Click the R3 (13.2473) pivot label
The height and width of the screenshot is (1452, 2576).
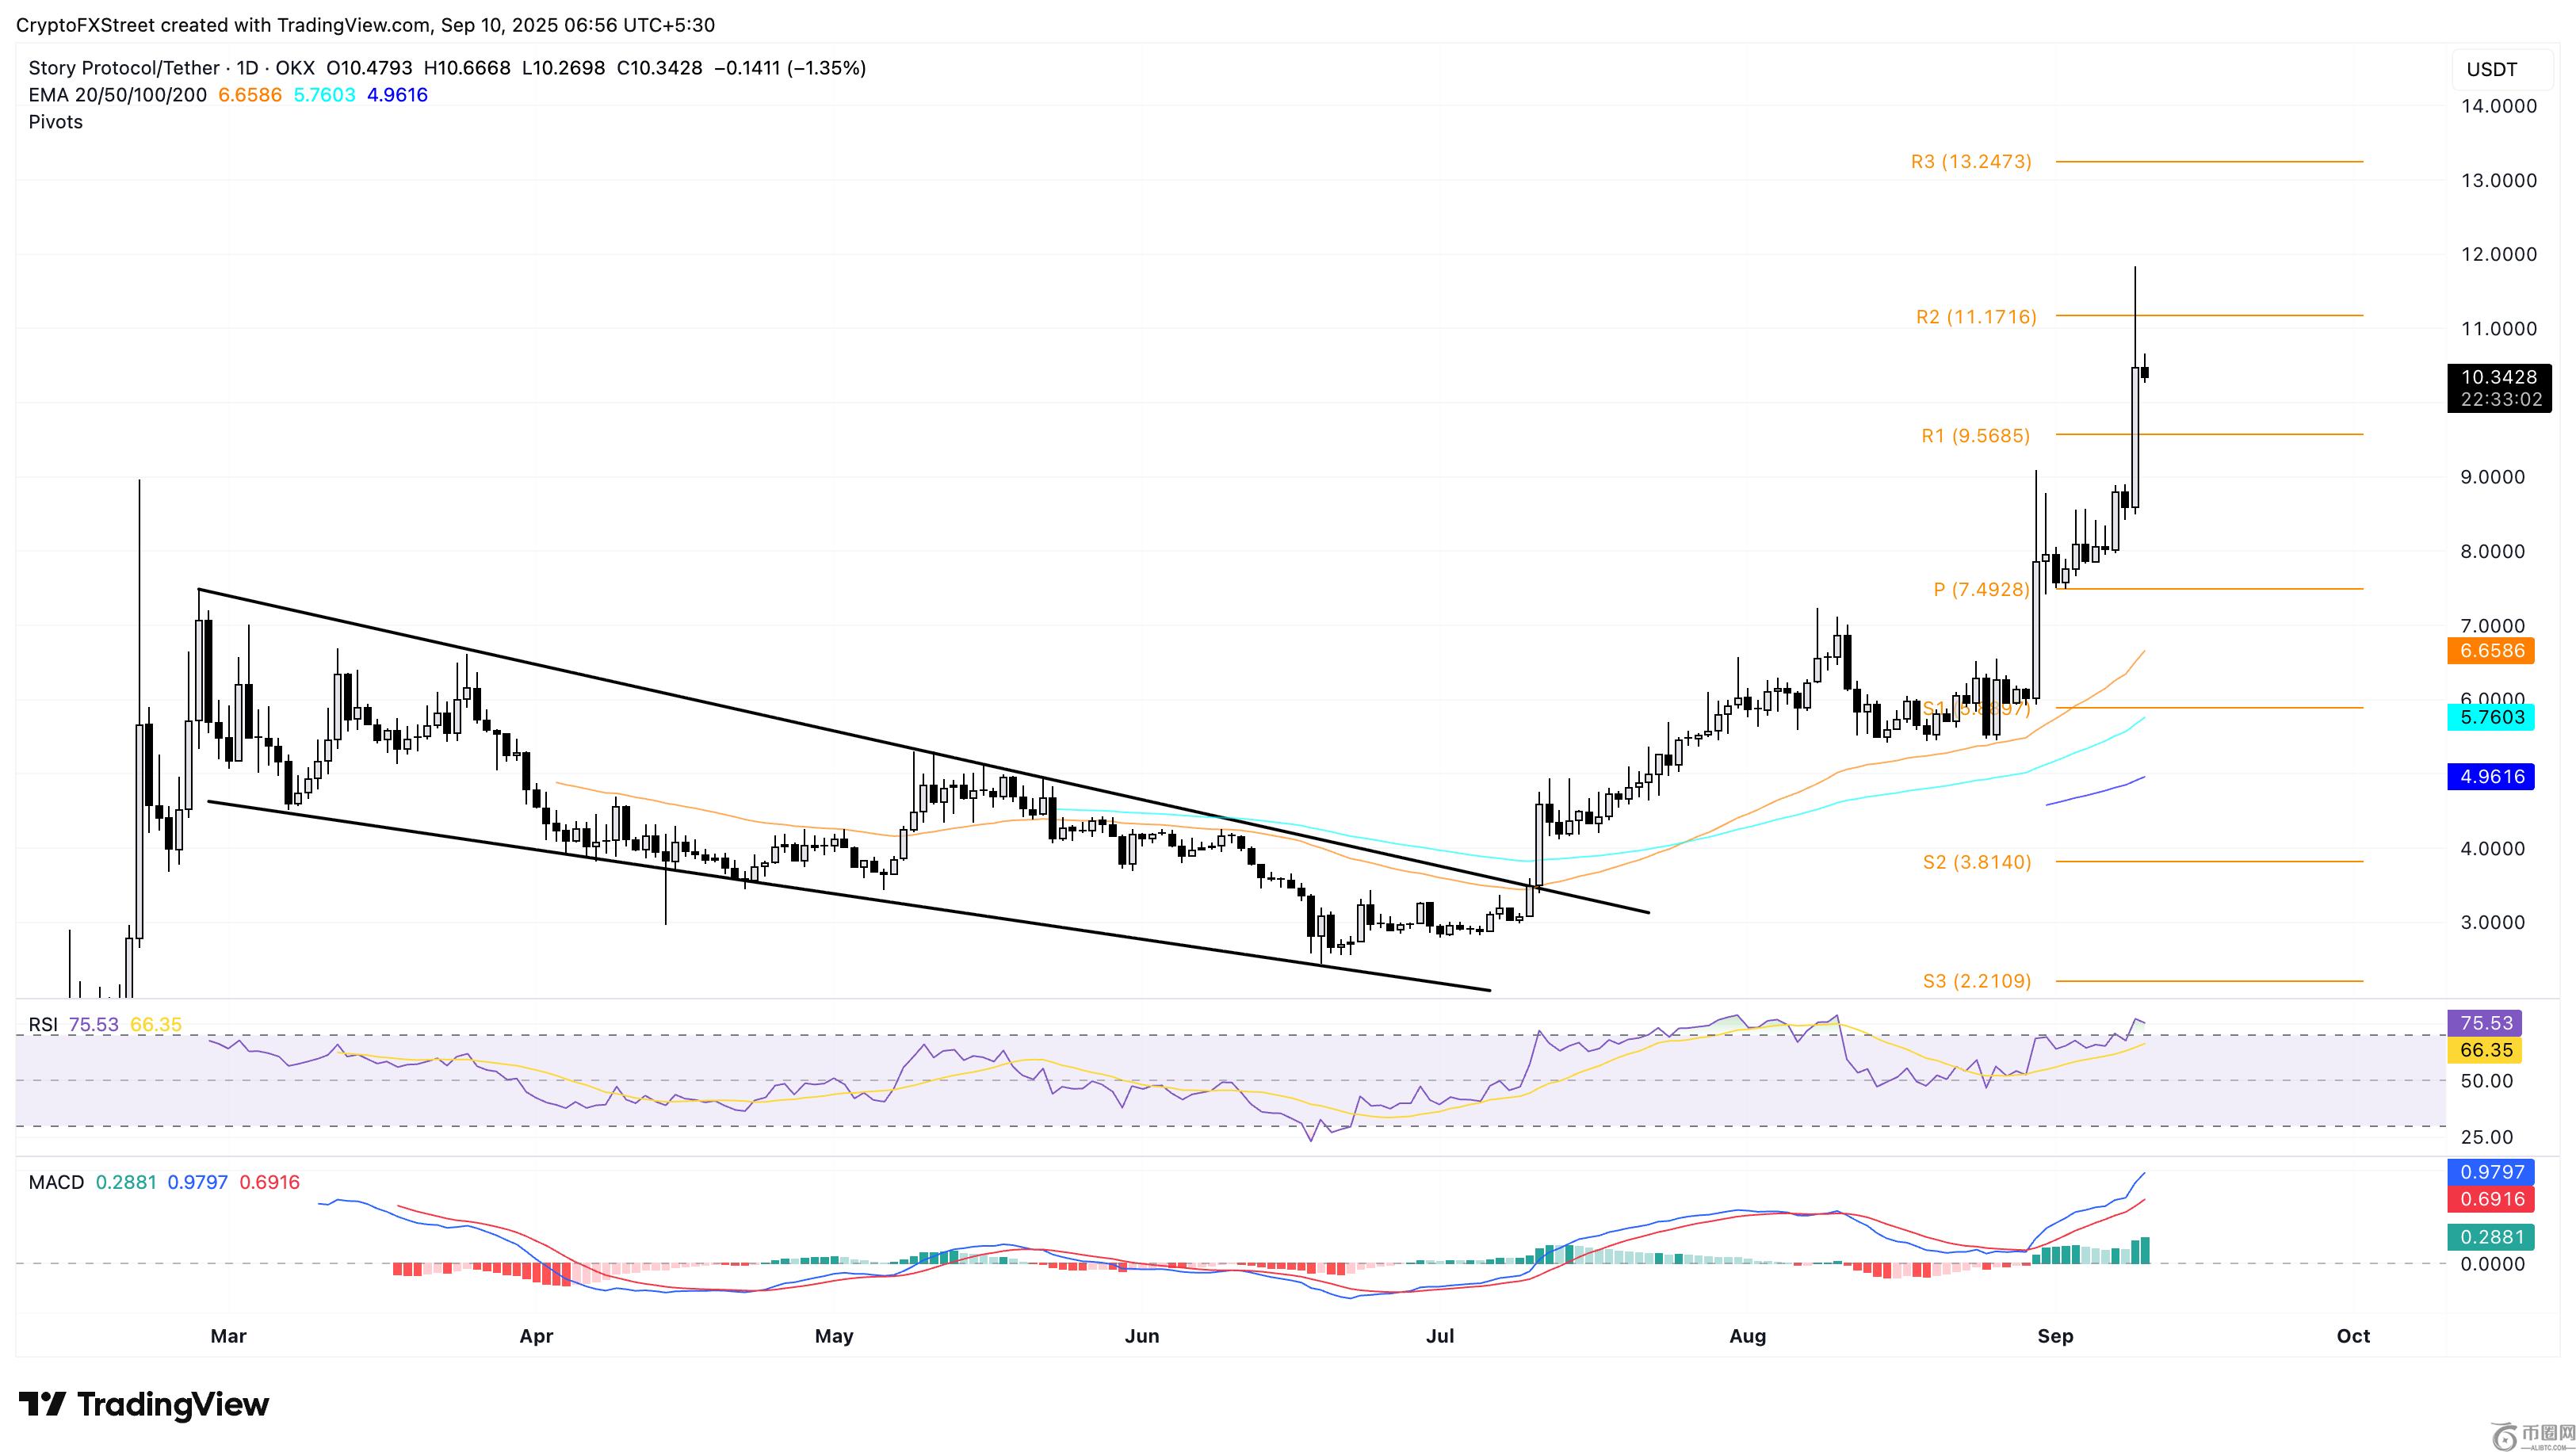tap(1971, 162)
